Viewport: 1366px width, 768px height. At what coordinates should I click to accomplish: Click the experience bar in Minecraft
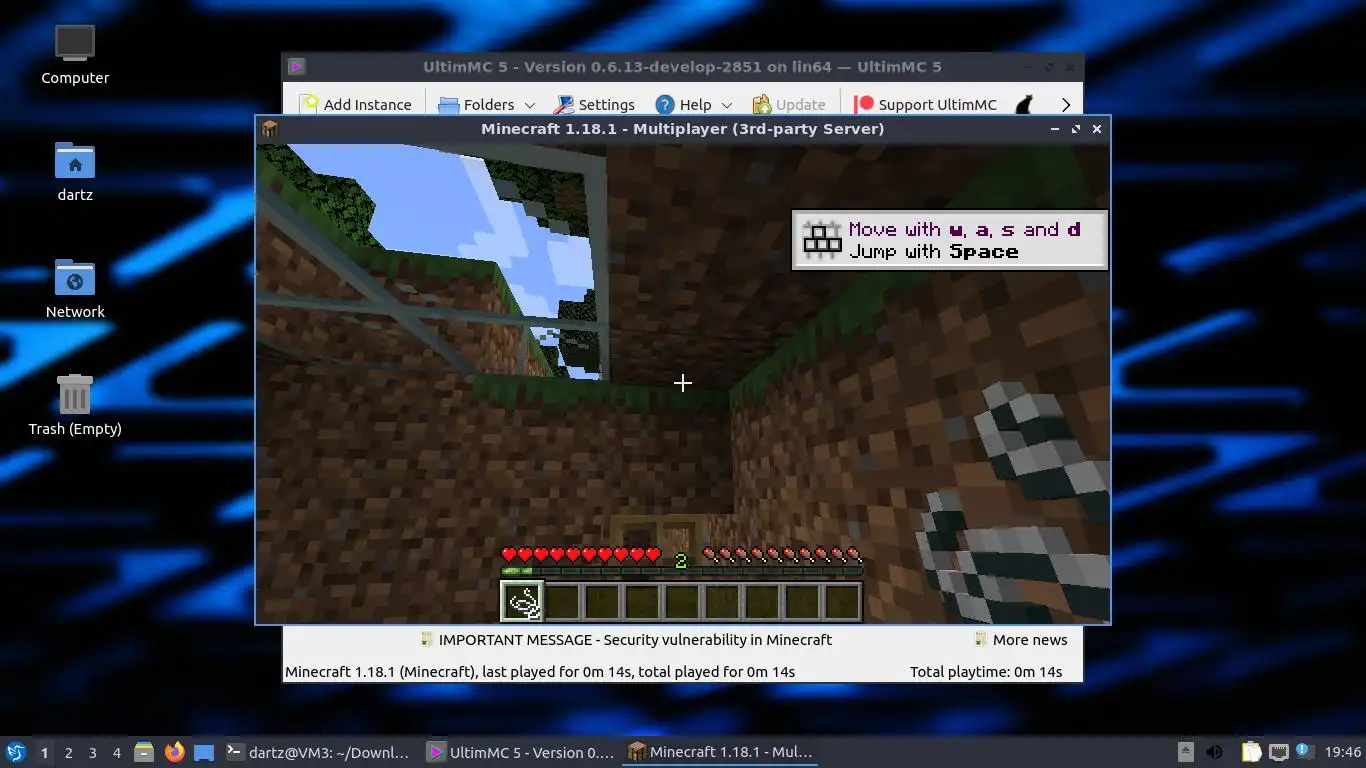coord(681,572)
